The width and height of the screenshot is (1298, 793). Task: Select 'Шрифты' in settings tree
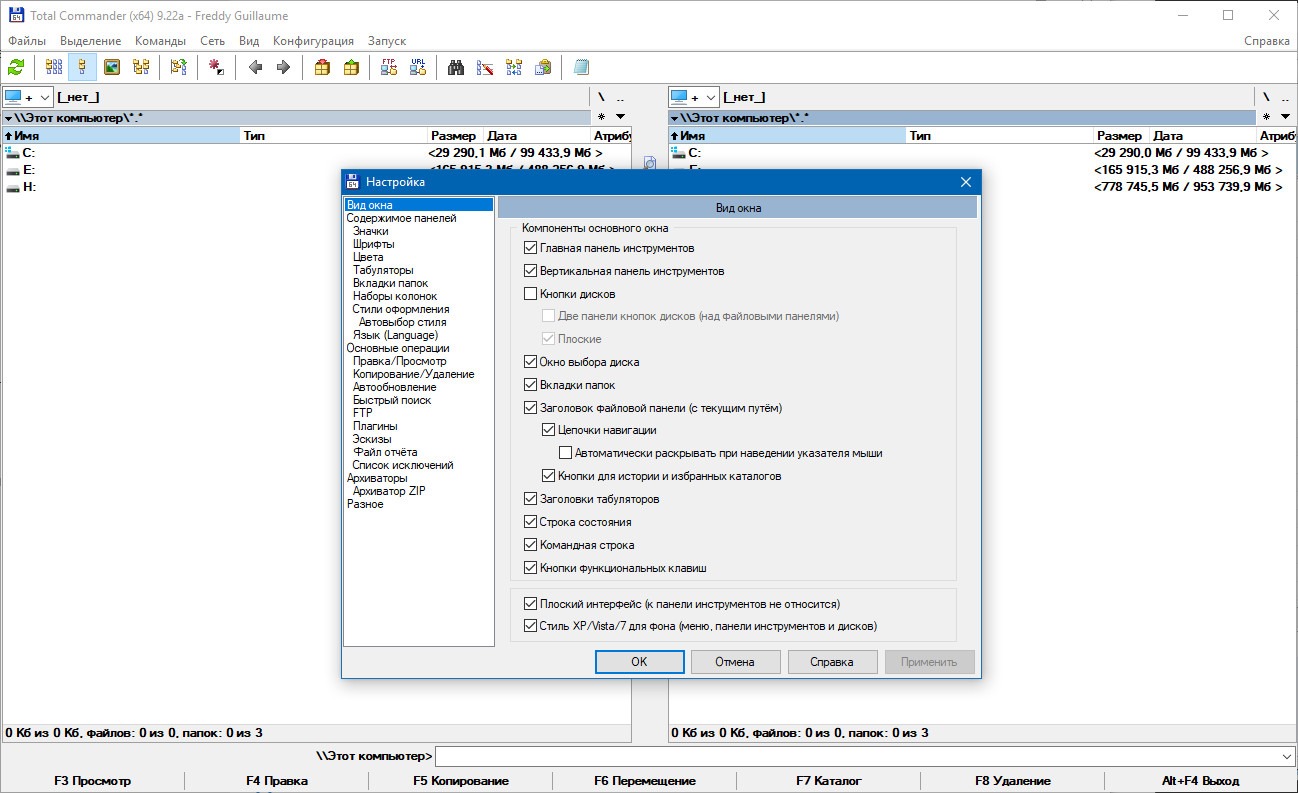pos(373,244)
